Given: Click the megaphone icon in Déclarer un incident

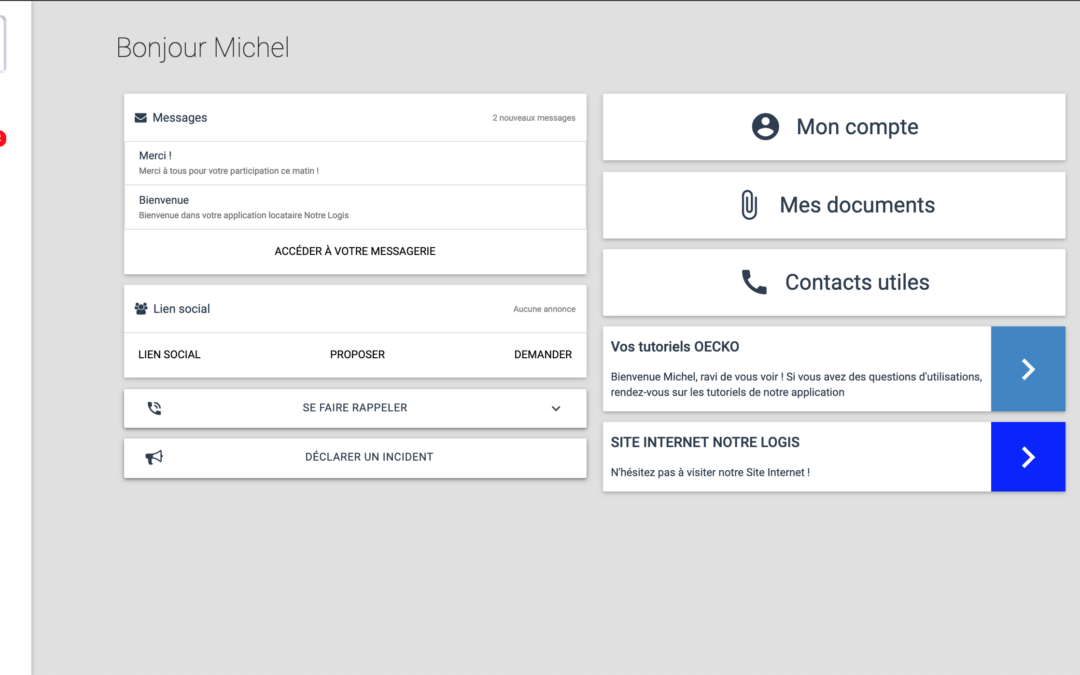Looking at the screenshot, I should click(x=154, y=457).
